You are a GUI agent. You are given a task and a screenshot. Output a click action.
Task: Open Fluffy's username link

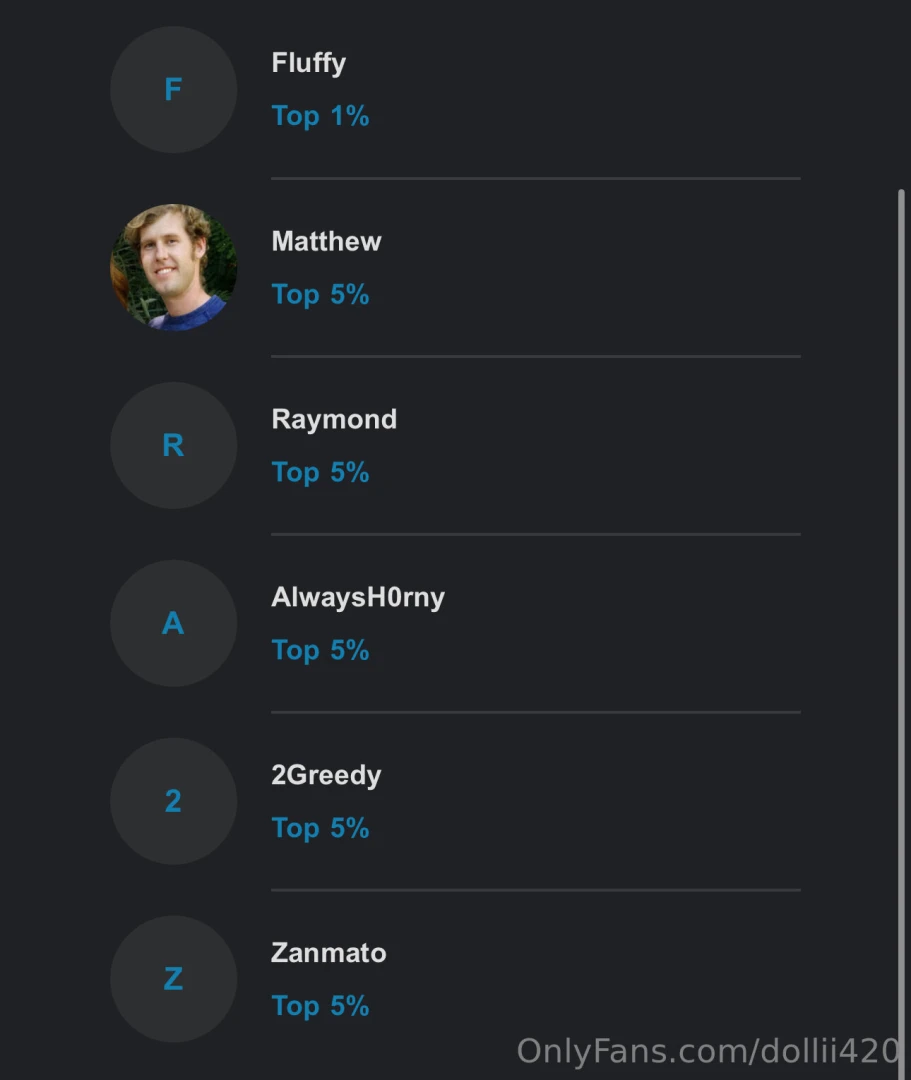308,63
